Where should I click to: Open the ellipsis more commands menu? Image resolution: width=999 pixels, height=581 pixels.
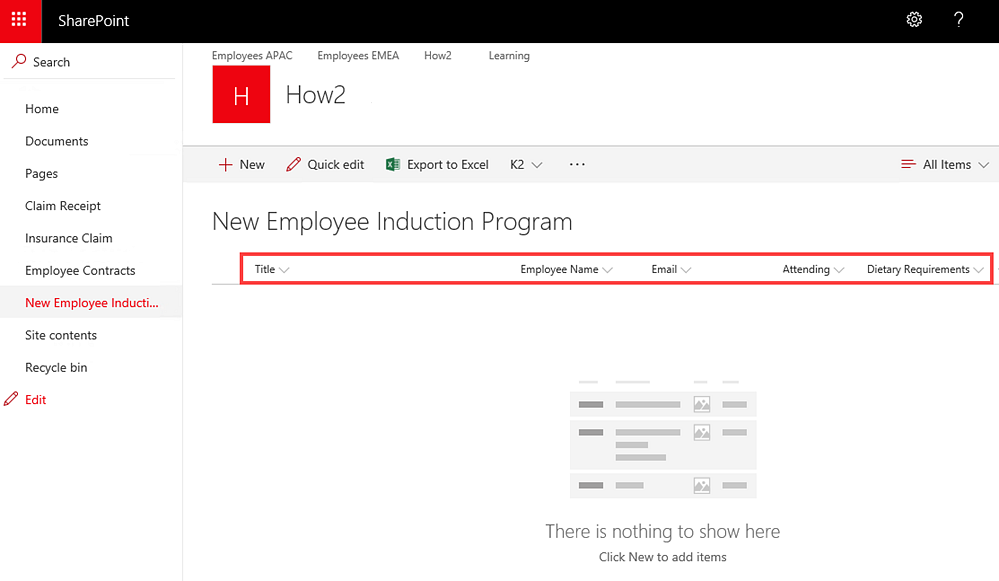[577, 165]
